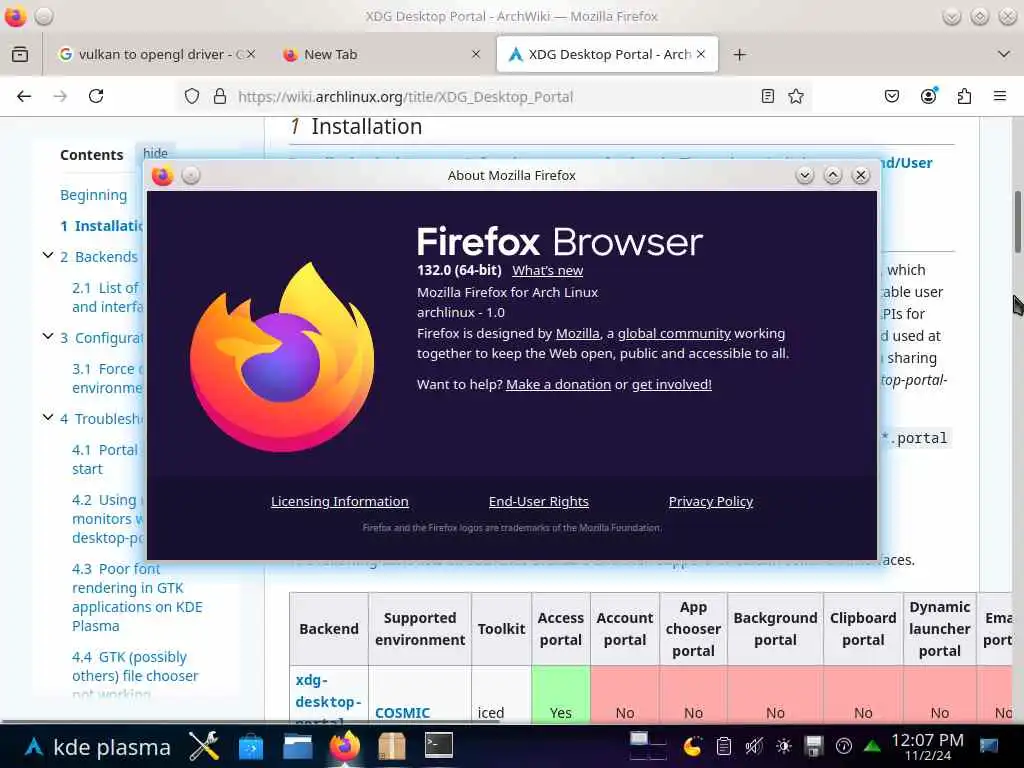Open the list all tabs dropdown arrow

click(1004, 54)
